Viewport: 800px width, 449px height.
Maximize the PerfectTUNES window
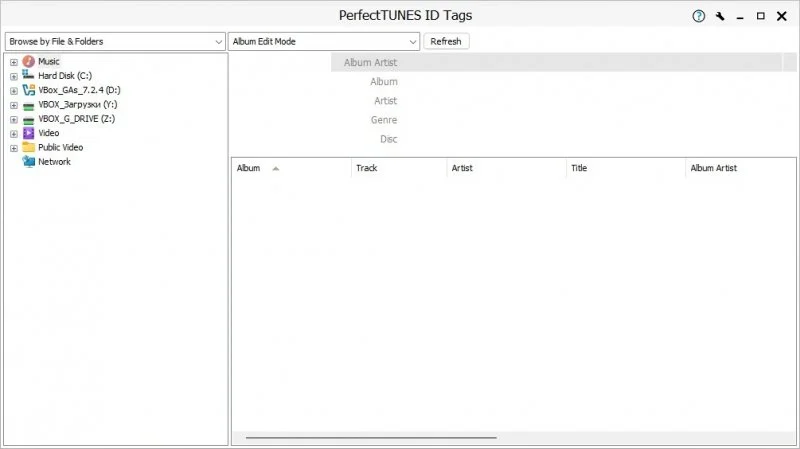(761, 16)
